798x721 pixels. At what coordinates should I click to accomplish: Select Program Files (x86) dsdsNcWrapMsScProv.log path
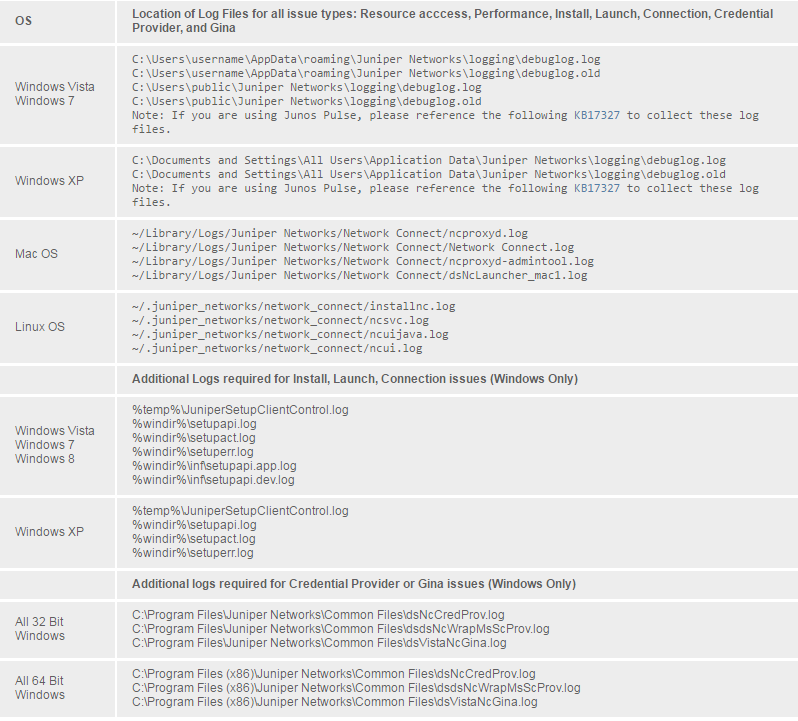(x=356, y=688)
